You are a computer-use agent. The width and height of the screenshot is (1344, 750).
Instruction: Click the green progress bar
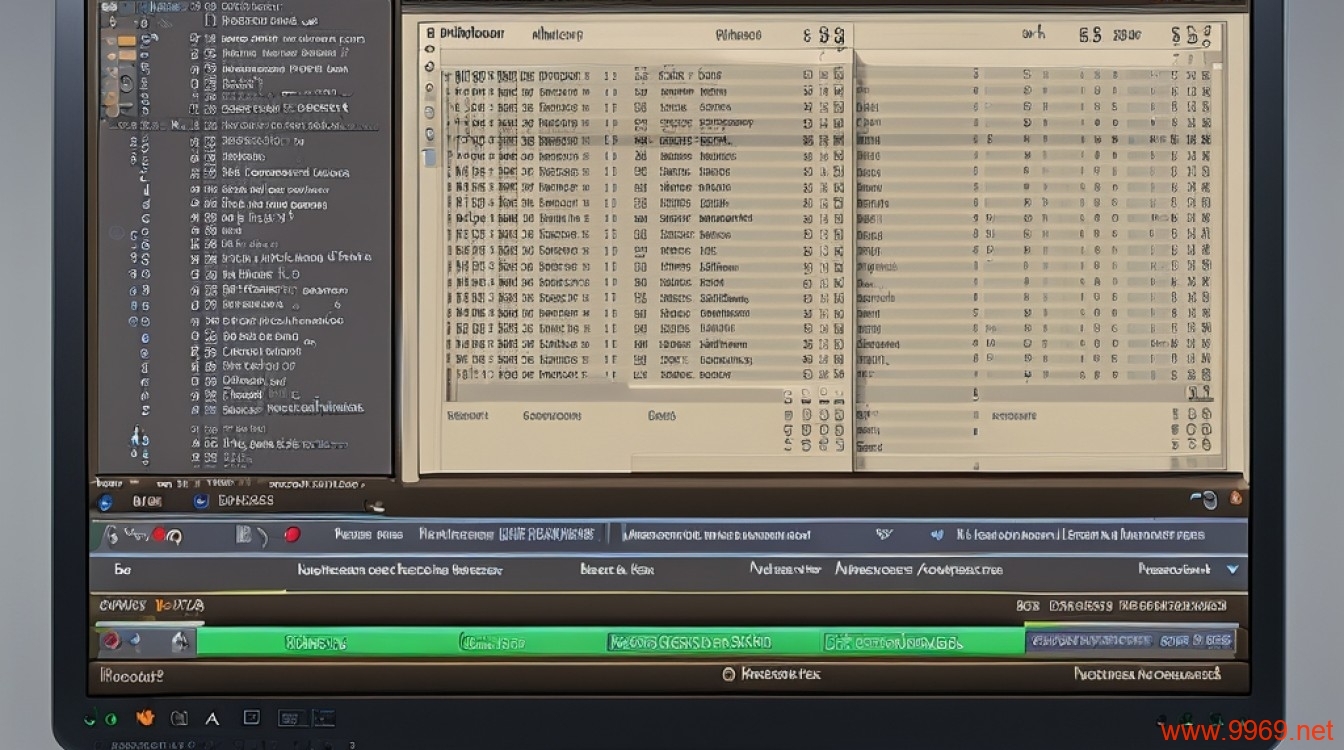click(610, 641)
